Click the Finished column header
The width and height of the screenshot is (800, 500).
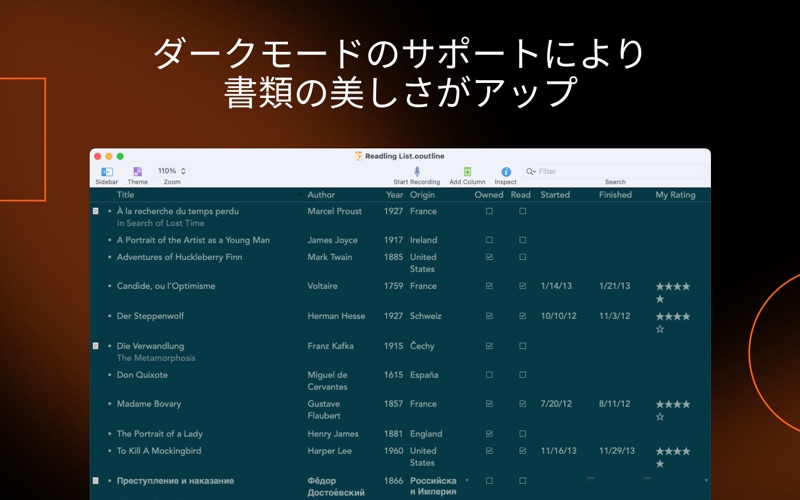coord(615,195)
